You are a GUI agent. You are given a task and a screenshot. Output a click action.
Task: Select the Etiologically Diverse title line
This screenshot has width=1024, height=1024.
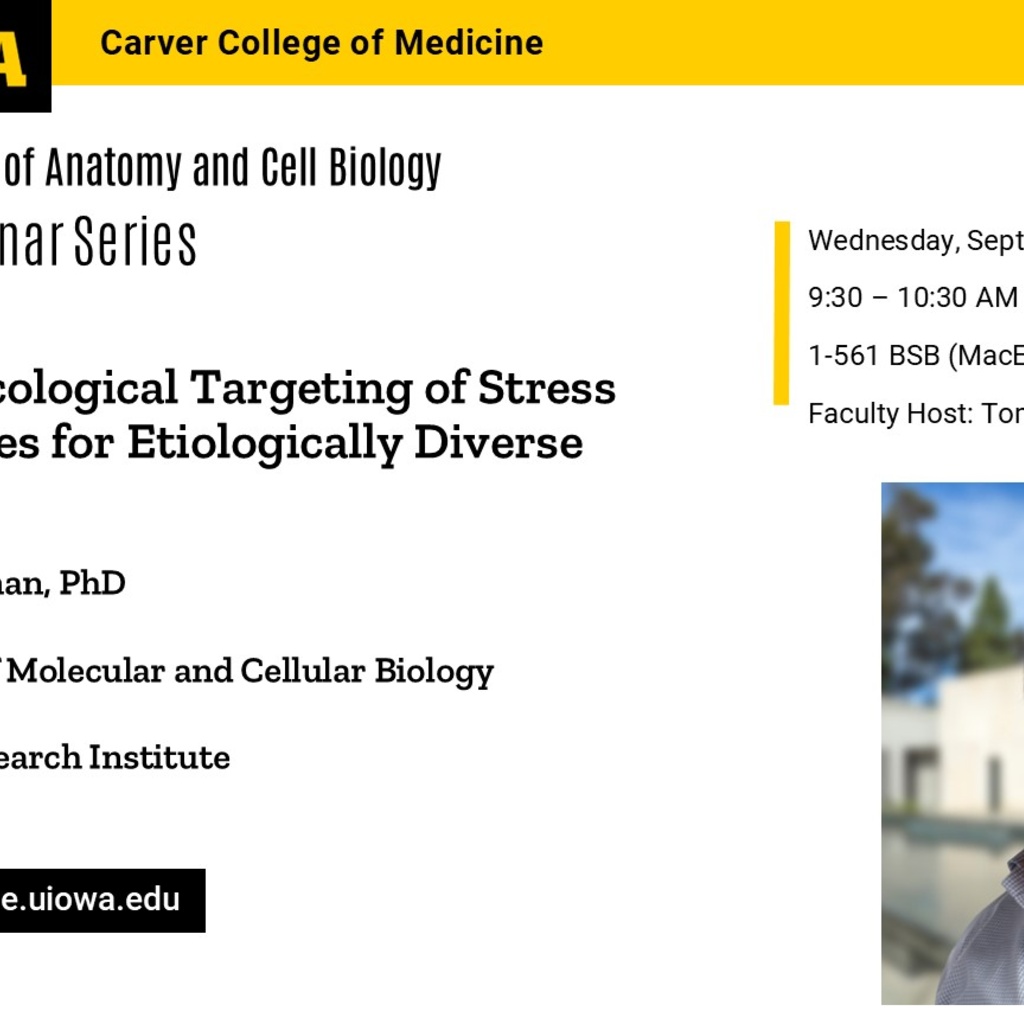[291, 443]
